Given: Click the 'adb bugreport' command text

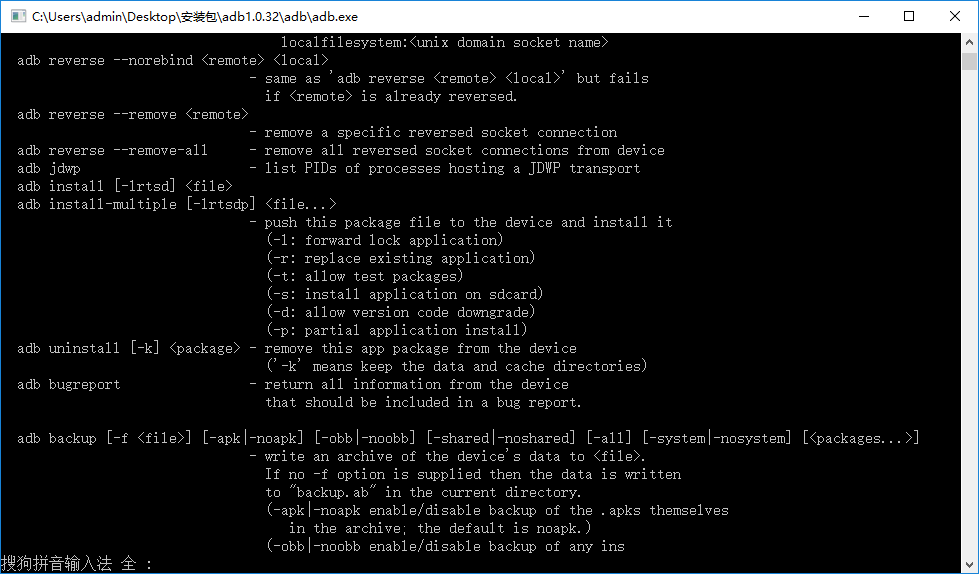Looking at the screenshot, I should tap(69, 385).
